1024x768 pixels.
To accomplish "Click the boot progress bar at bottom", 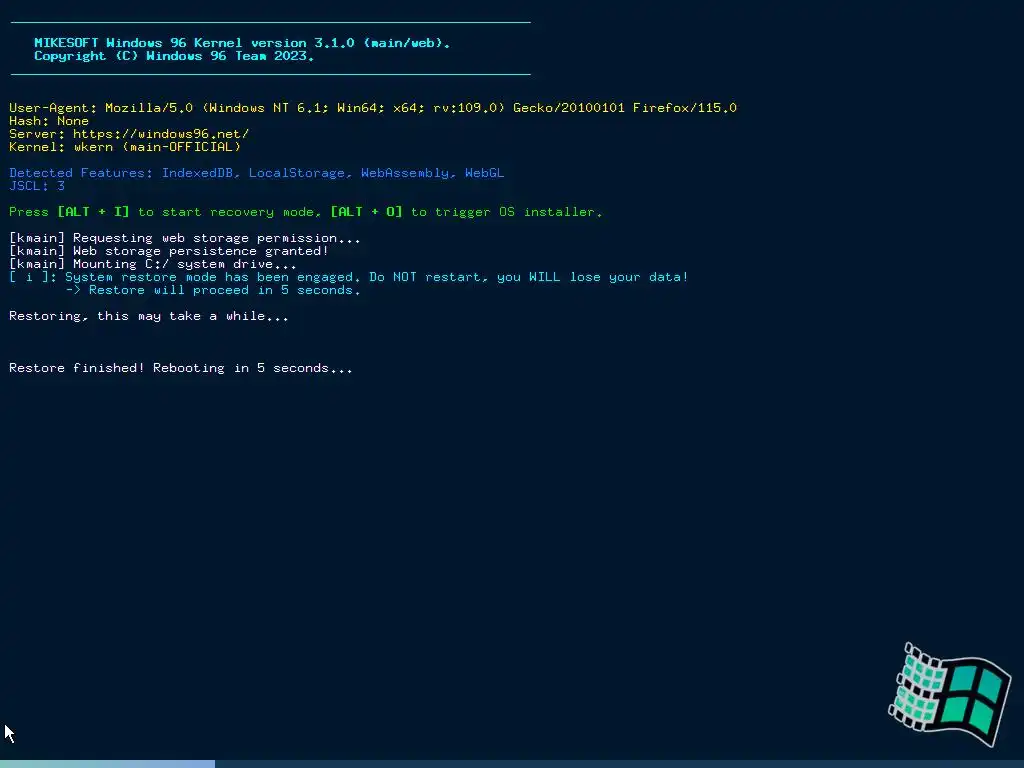I will point(512,764).
